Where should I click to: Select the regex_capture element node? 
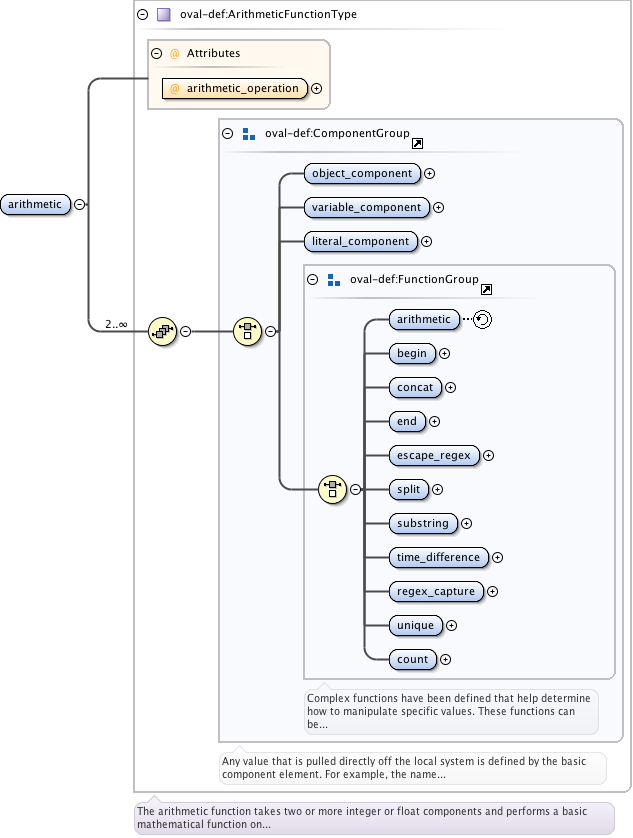(436, 591)
